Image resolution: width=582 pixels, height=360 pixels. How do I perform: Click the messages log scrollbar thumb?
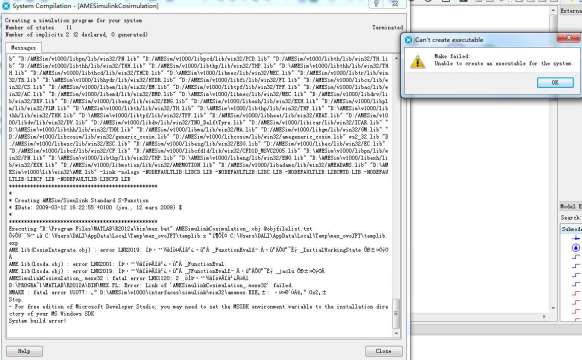coord(396,314)
